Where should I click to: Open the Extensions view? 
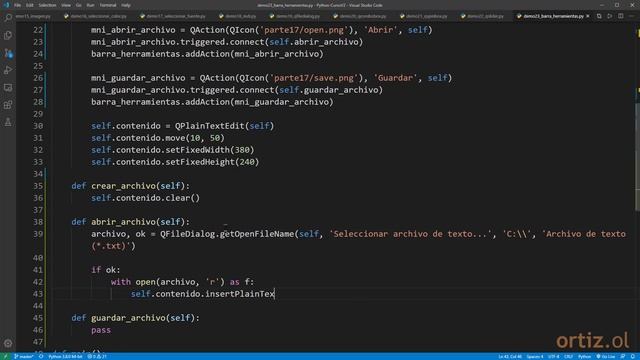click(8, 105)
